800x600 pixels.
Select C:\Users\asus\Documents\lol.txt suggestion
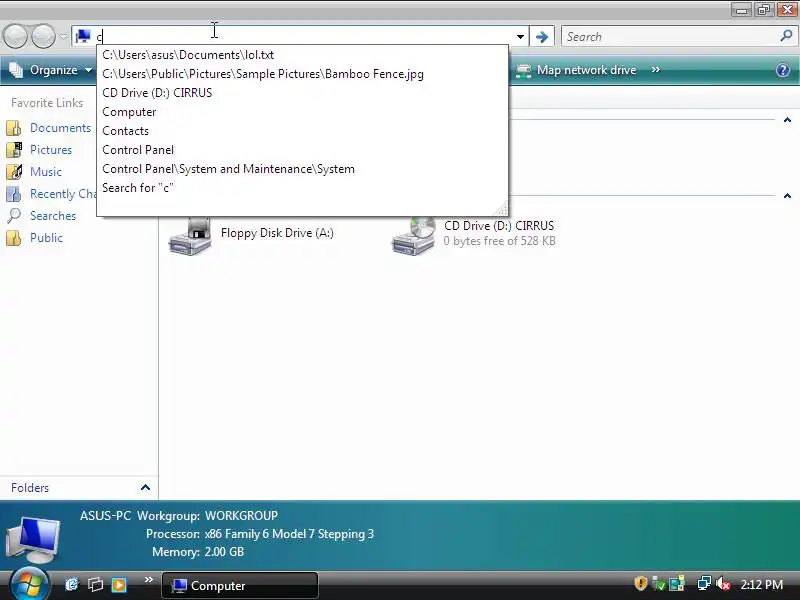point(303,55)
